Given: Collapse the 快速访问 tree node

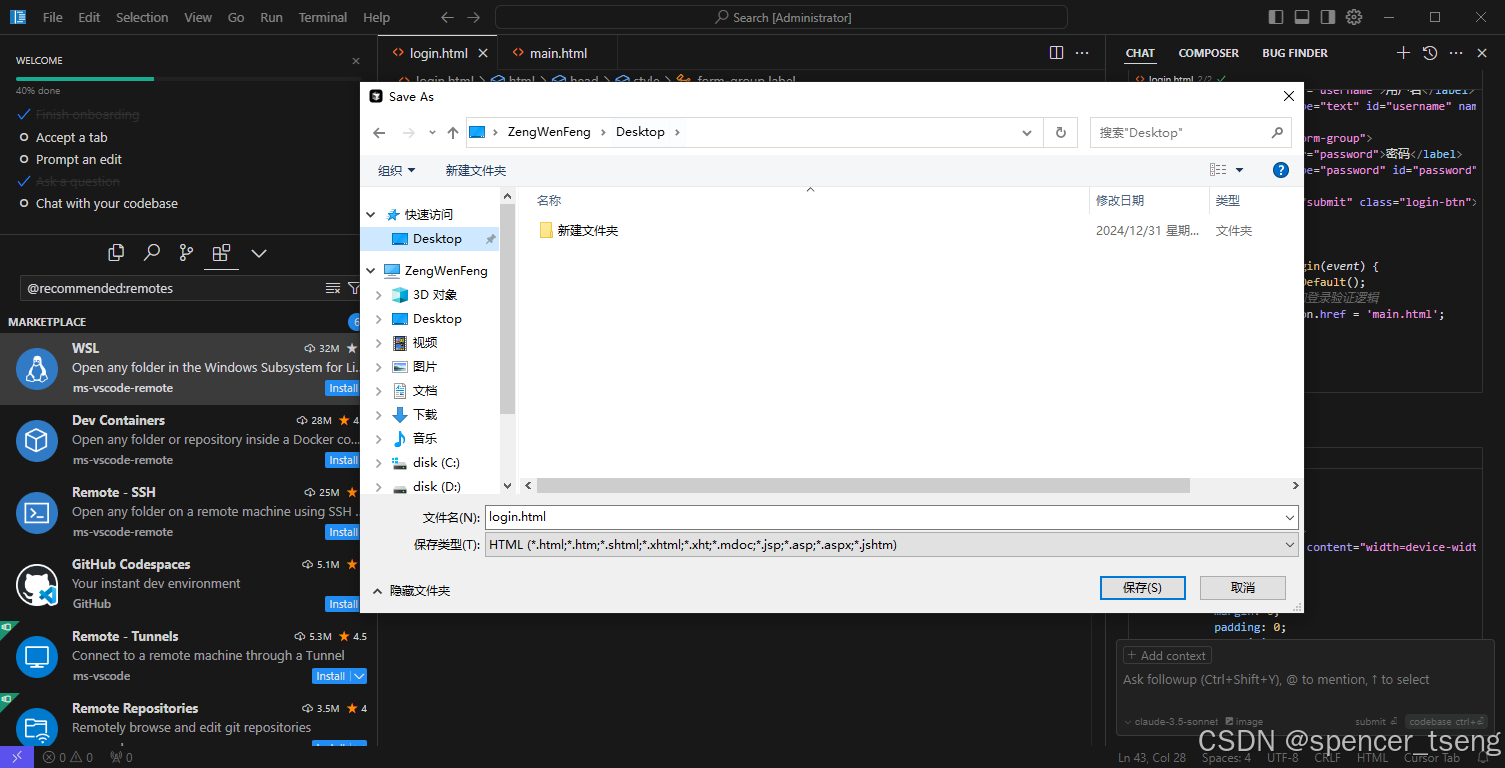Looking at the screenshot, I should click(371, 215).
